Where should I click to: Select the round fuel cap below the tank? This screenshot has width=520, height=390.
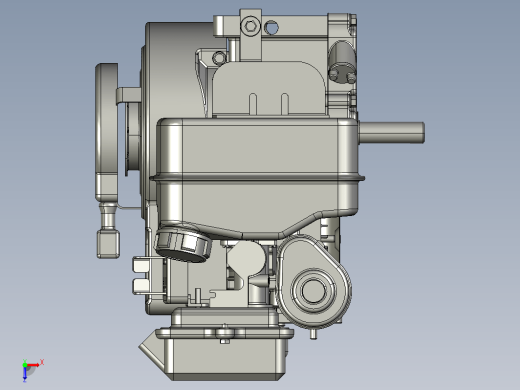182,244
